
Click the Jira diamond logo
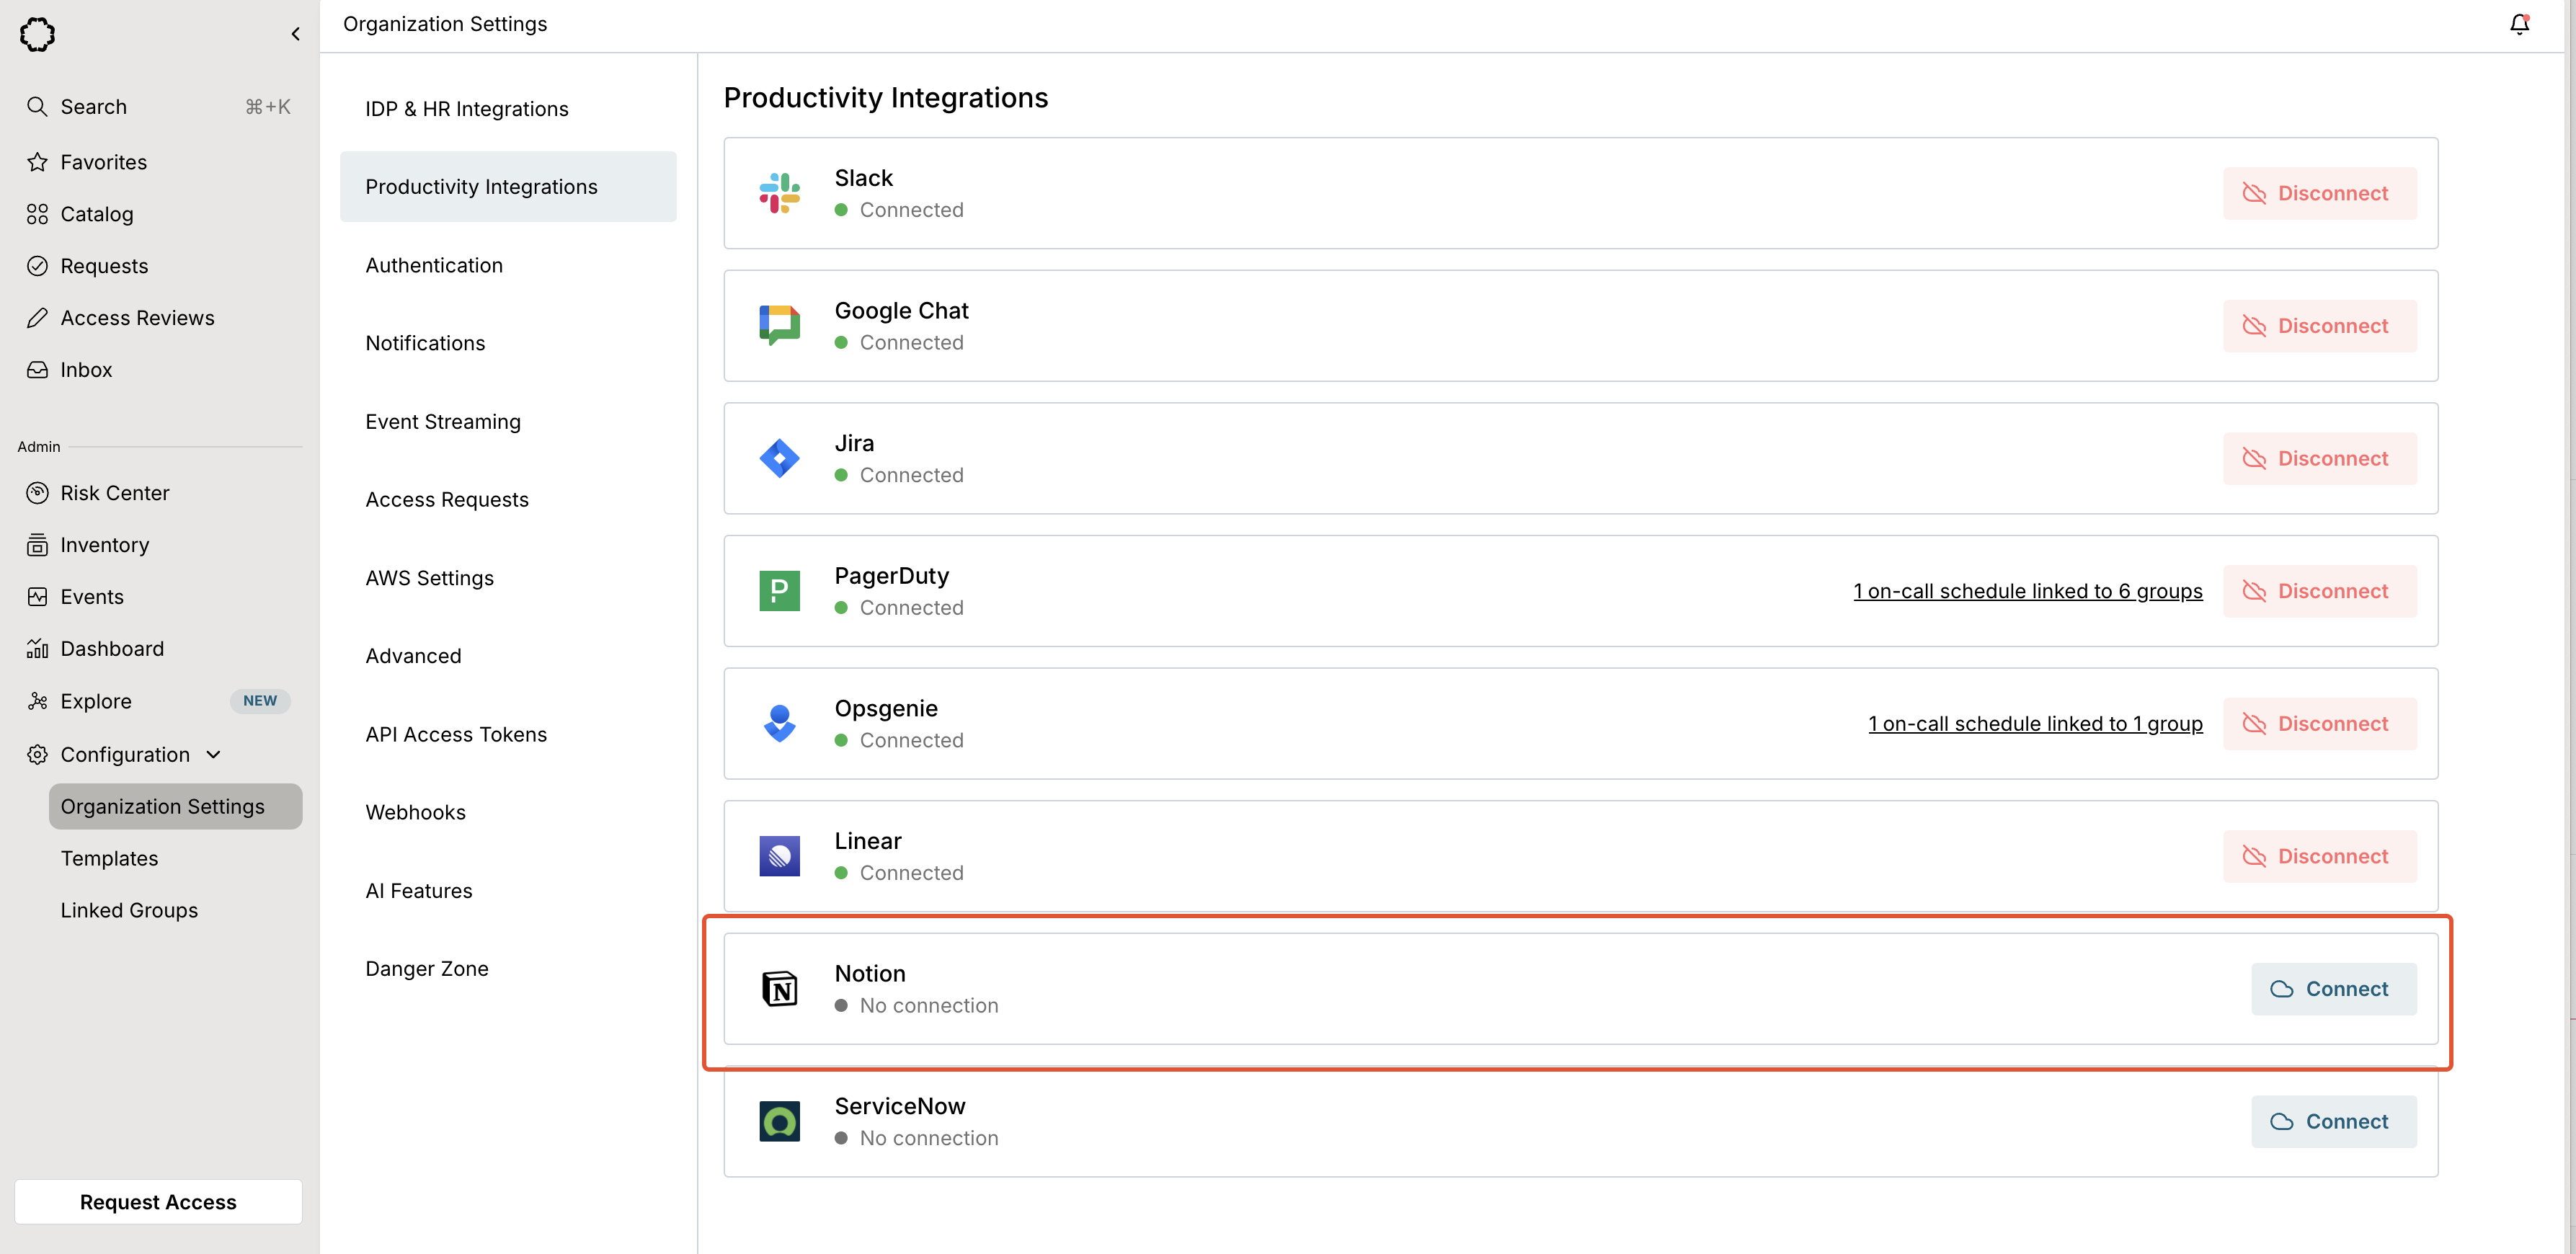click(x=779, y=458)
